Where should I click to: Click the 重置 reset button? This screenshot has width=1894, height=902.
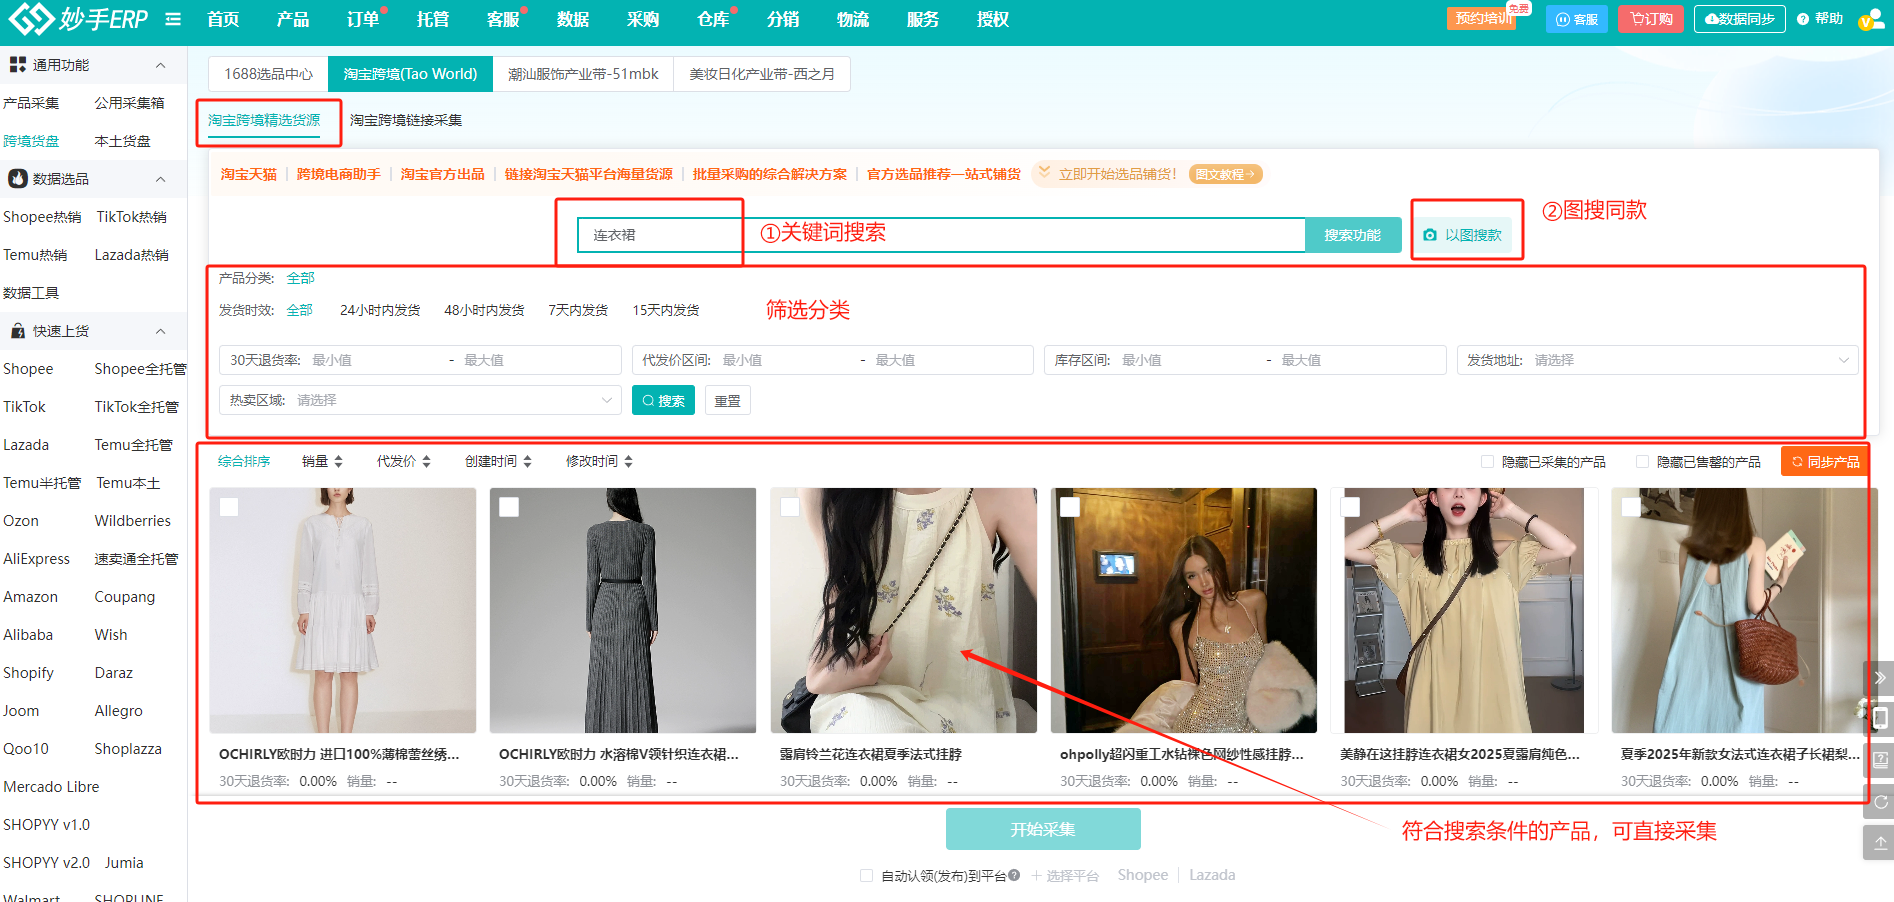coord(727,401)
